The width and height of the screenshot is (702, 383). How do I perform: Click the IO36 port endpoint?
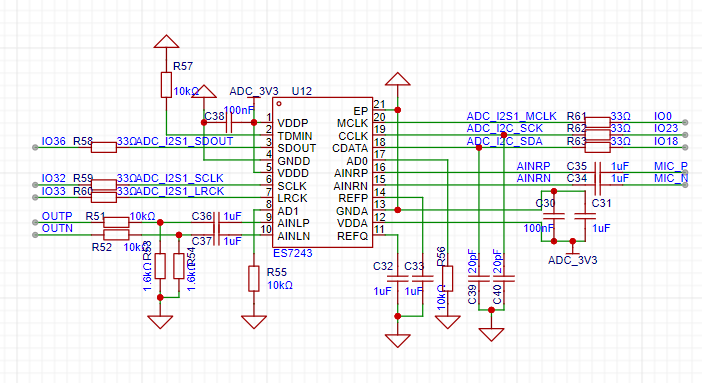point(35,147)
